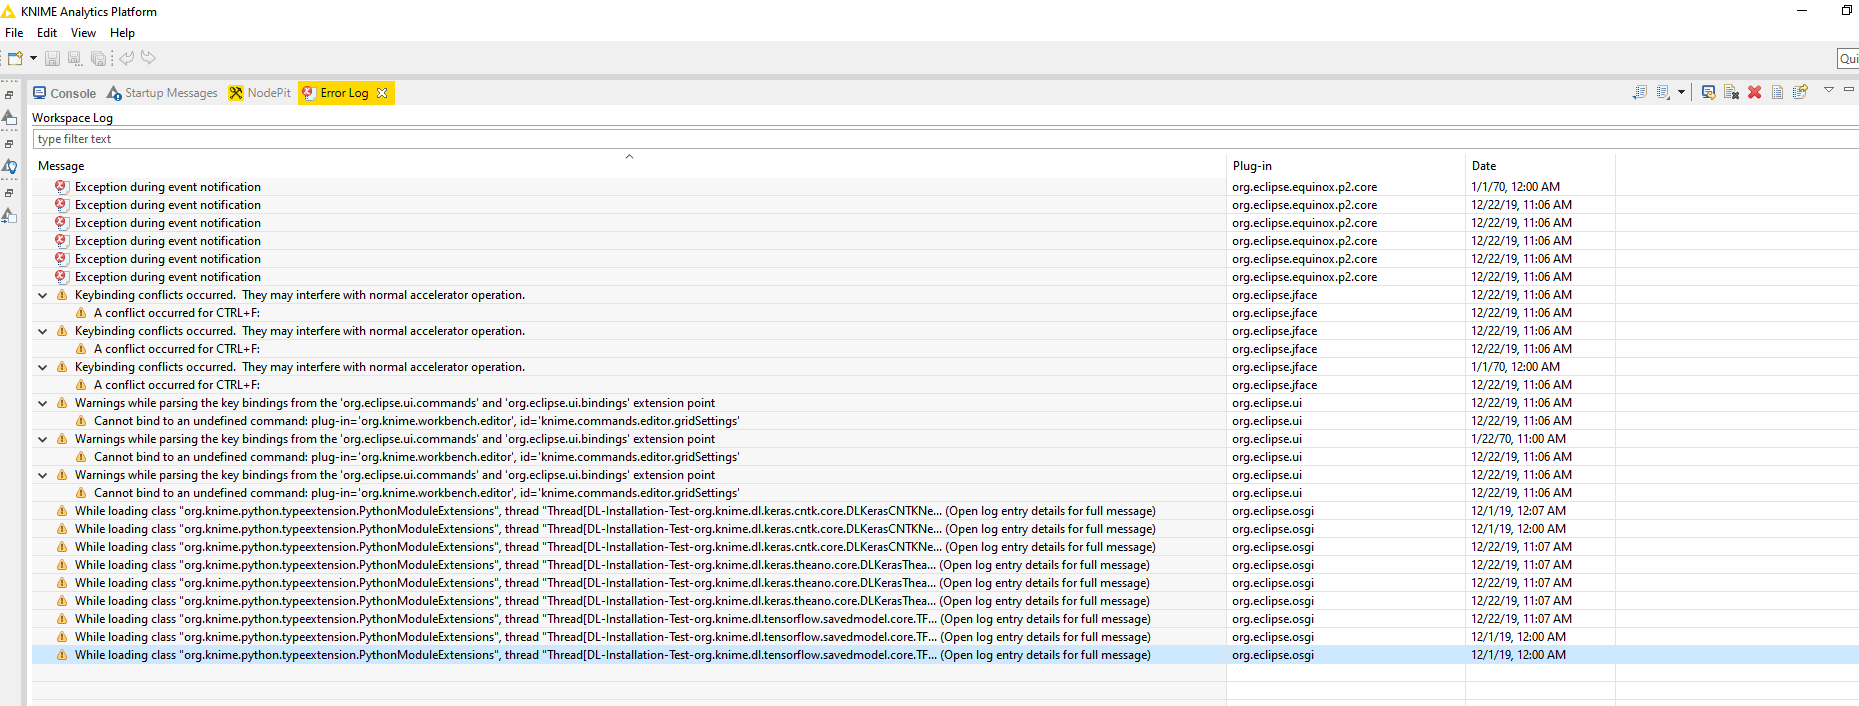
Task: Open the File menu
Action: tap(14, 33)
